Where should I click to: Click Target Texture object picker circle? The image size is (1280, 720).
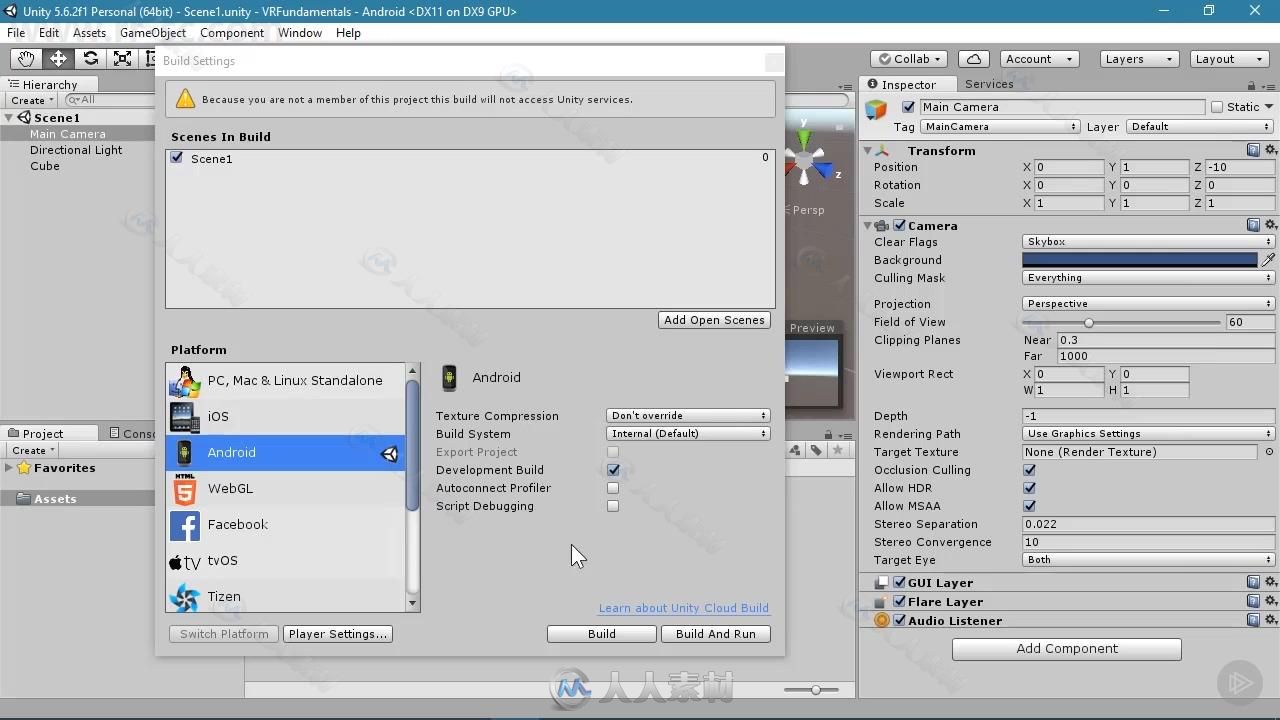coord(1270,452)
